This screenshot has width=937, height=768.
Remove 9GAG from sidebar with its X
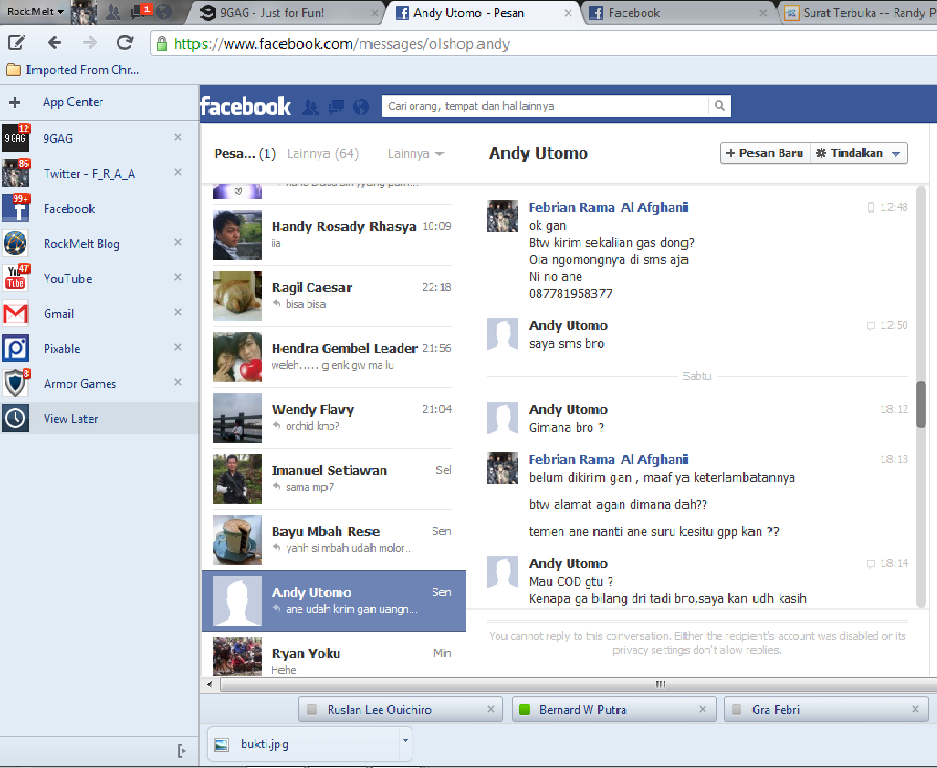click(x=177, y=137)
